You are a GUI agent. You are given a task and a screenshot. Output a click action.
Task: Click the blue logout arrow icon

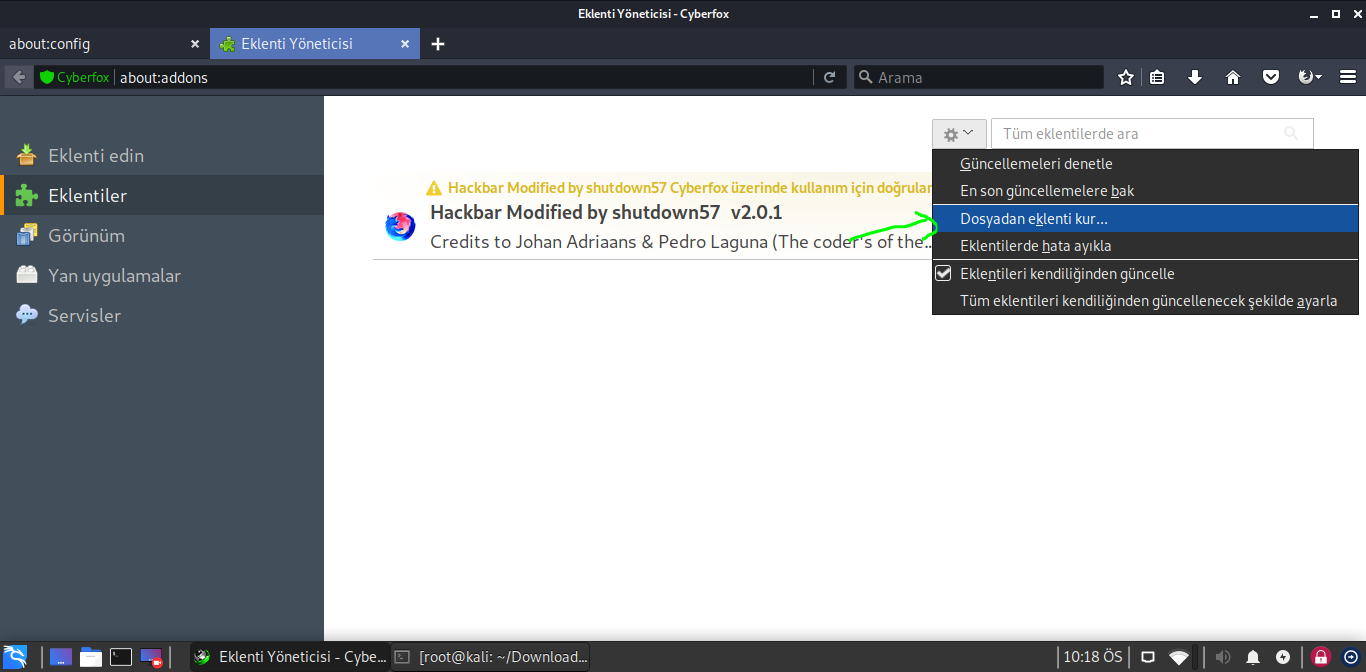pos(1350,657)
